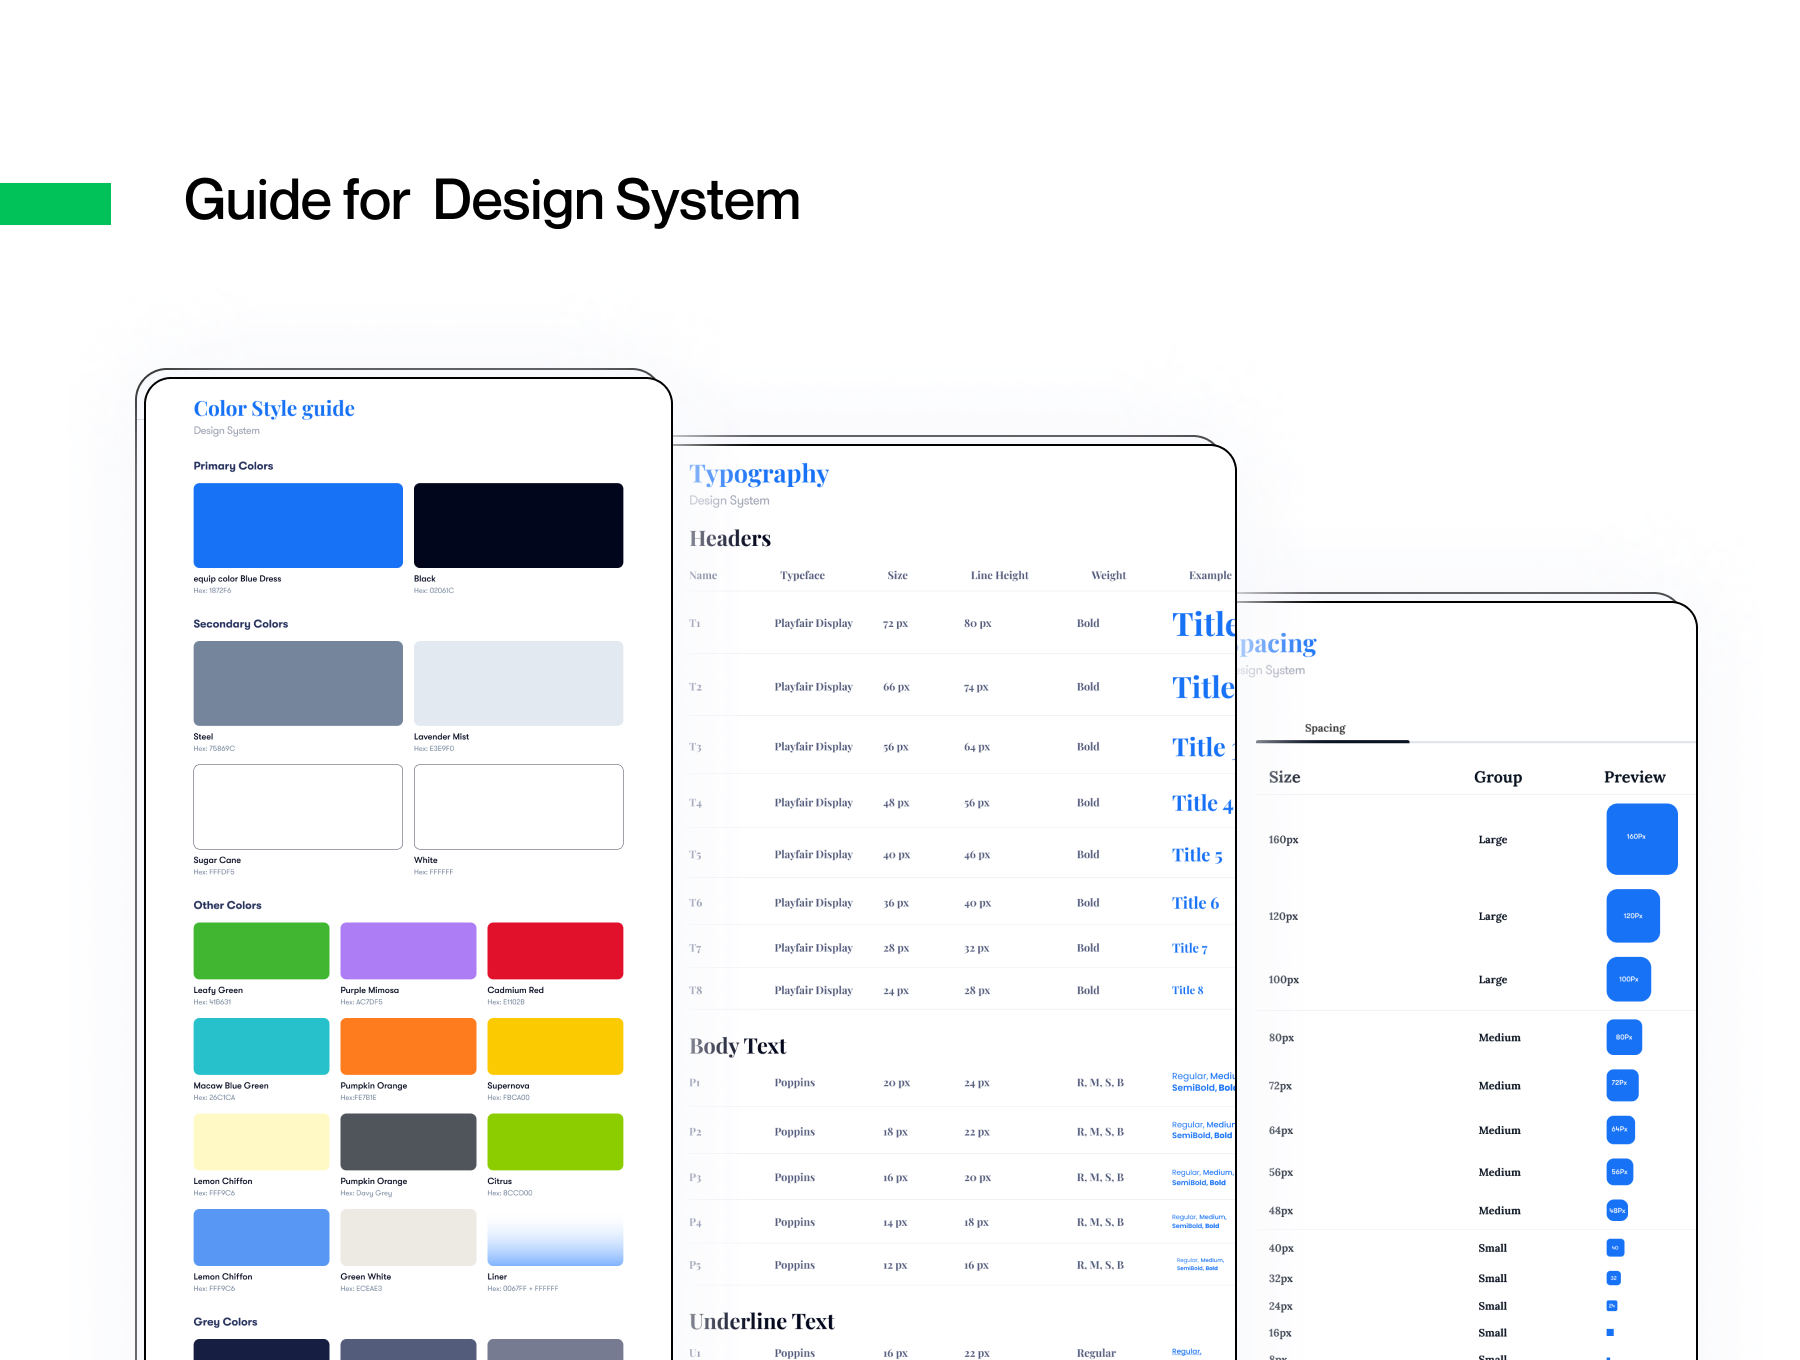The image size is (1800, 1360).
Task: Select the Macaw Blue Green swatch
Action: 261,1046
